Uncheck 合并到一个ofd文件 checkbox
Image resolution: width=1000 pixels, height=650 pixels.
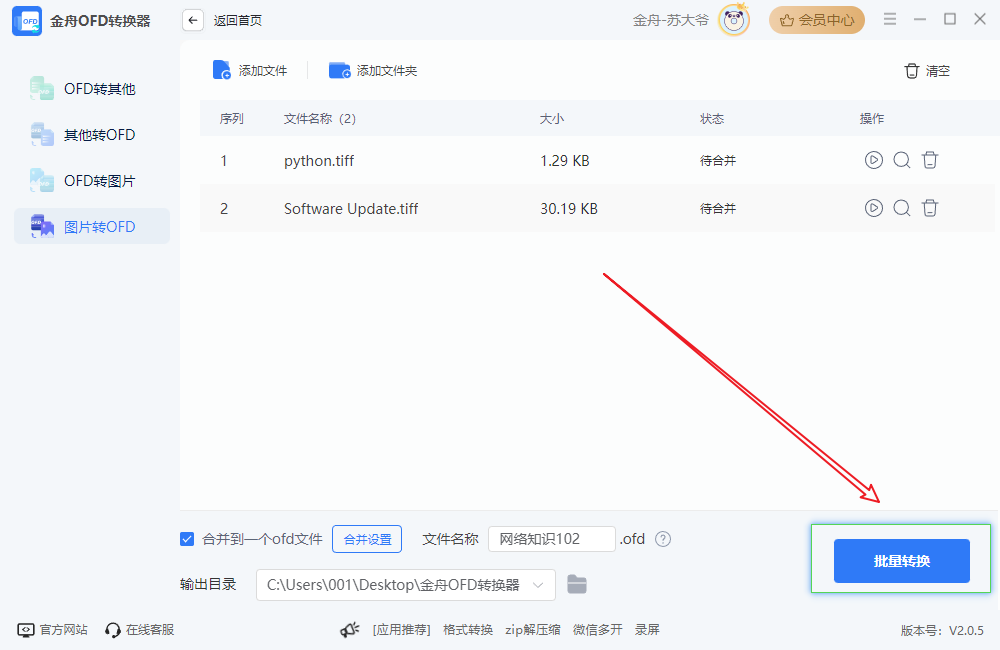tap(187, 539)
